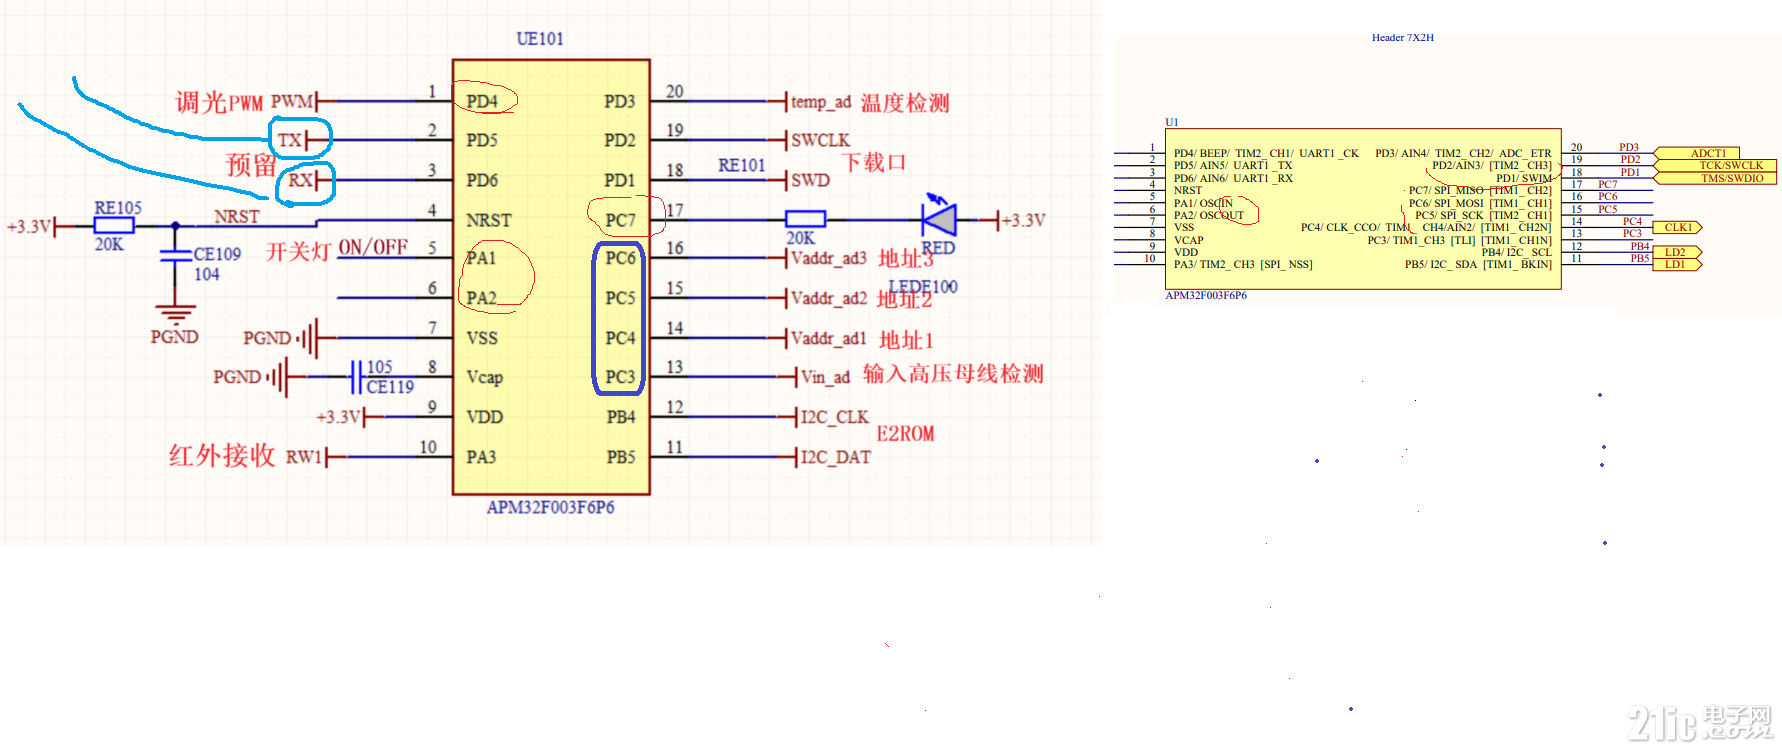Select the RE105 20K resistor symbol
The height and width of the screenshot is (748, 1782).
tap(114, 226)
